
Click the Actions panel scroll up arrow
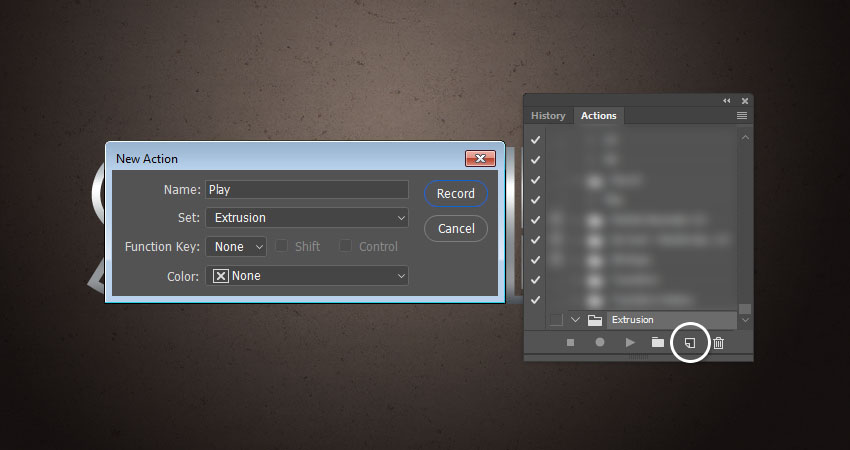(745, 138)
